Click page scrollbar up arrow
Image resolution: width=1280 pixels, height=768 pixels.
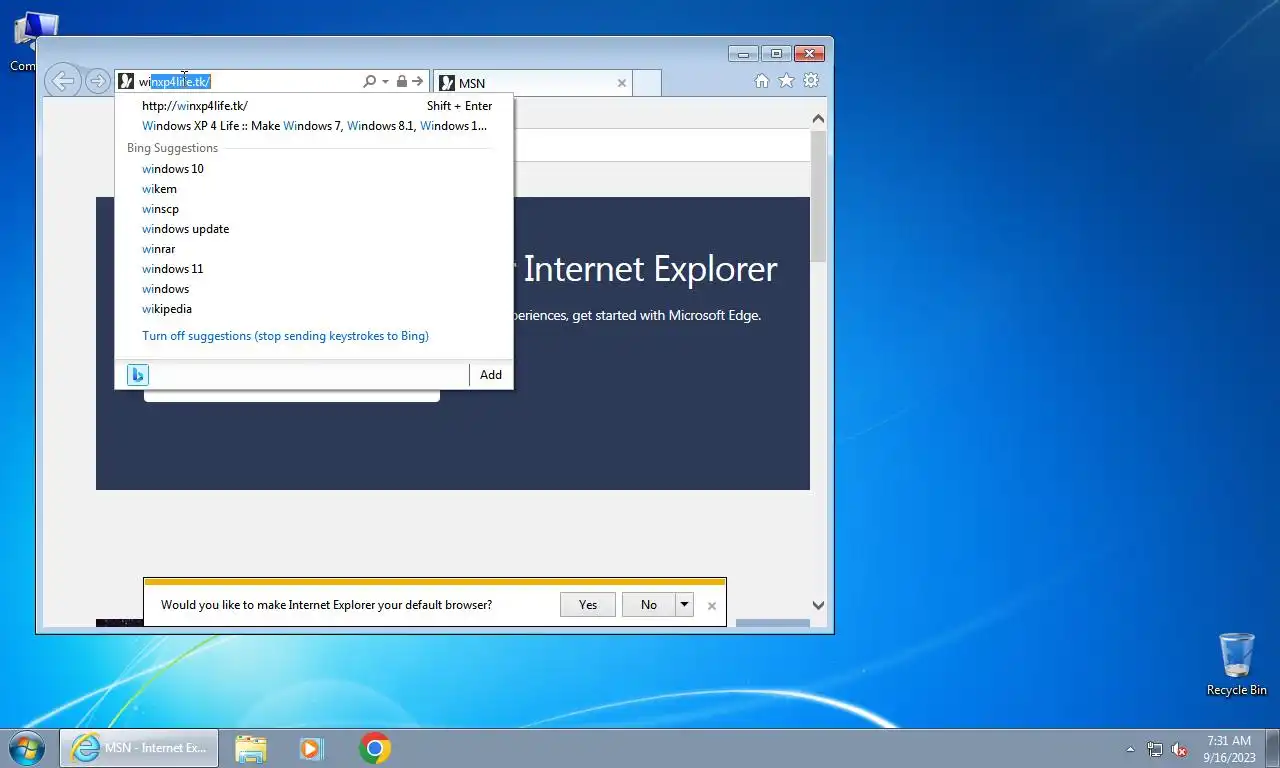818,119
